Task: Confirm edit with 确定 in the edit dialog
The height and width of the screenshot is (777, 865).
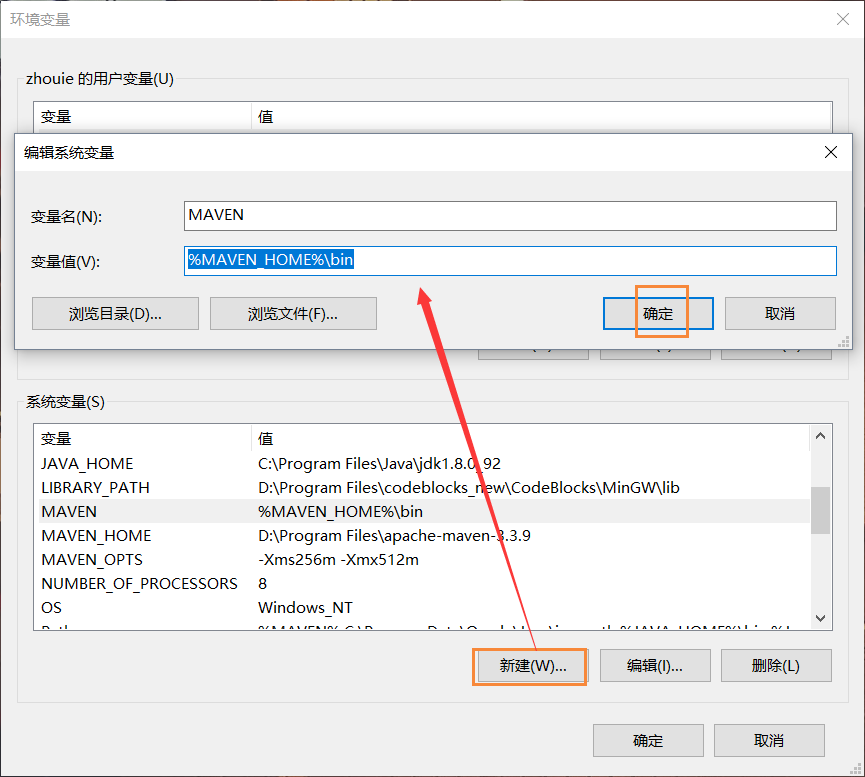Action: (658, 313)
